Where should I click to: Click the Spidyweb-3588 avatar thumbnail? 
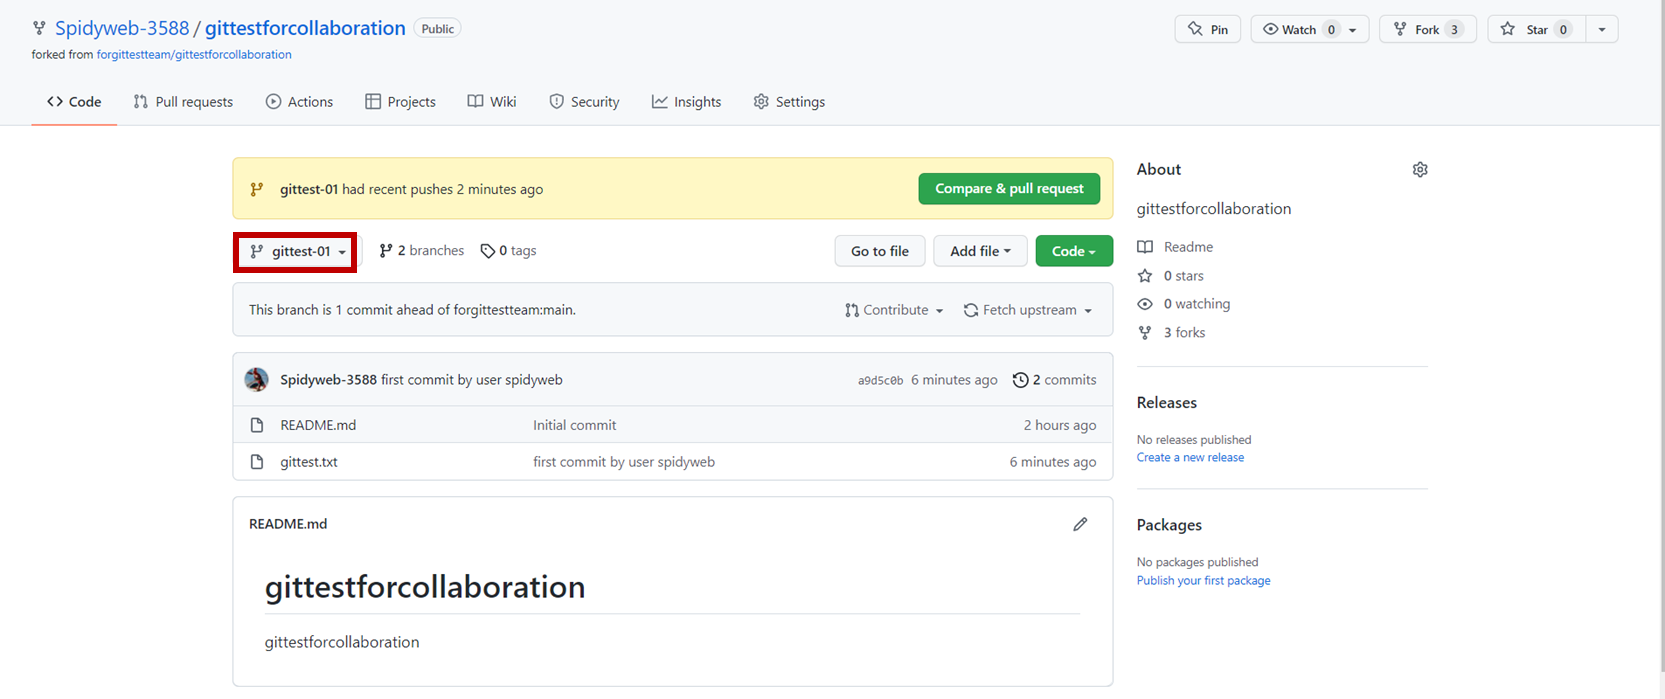coord(257,380)
